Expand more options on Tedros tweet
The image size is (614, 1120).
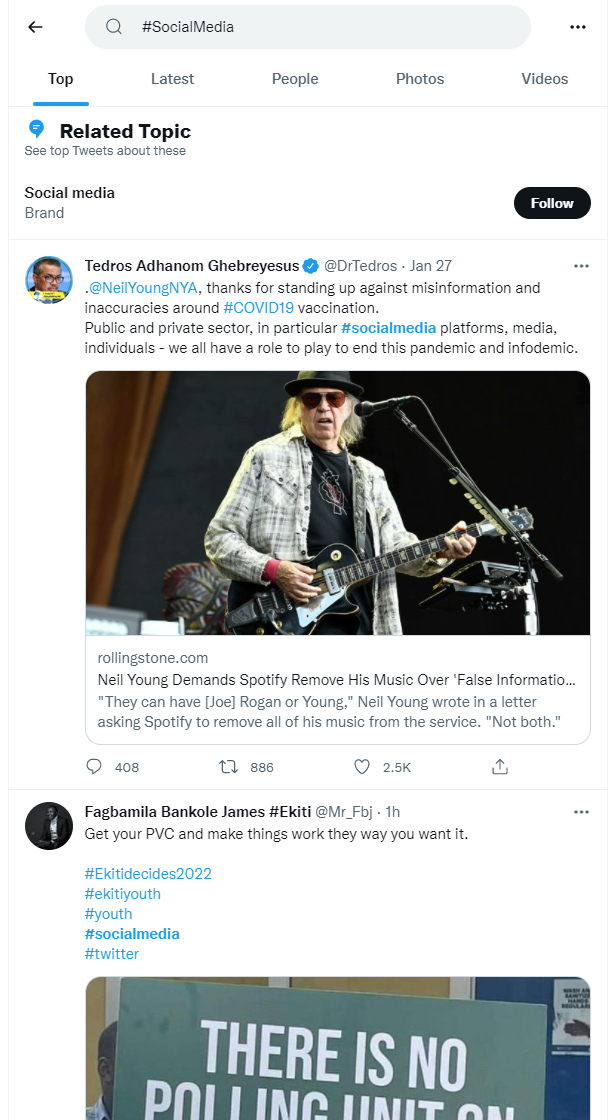[x=581, y=266]
